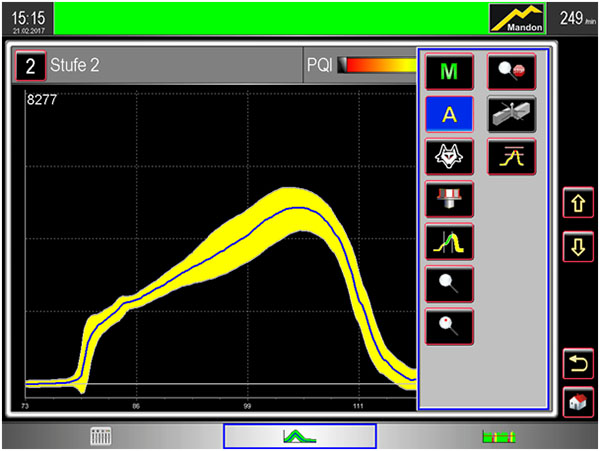Open the press tool icon

[x=449, y=199]
